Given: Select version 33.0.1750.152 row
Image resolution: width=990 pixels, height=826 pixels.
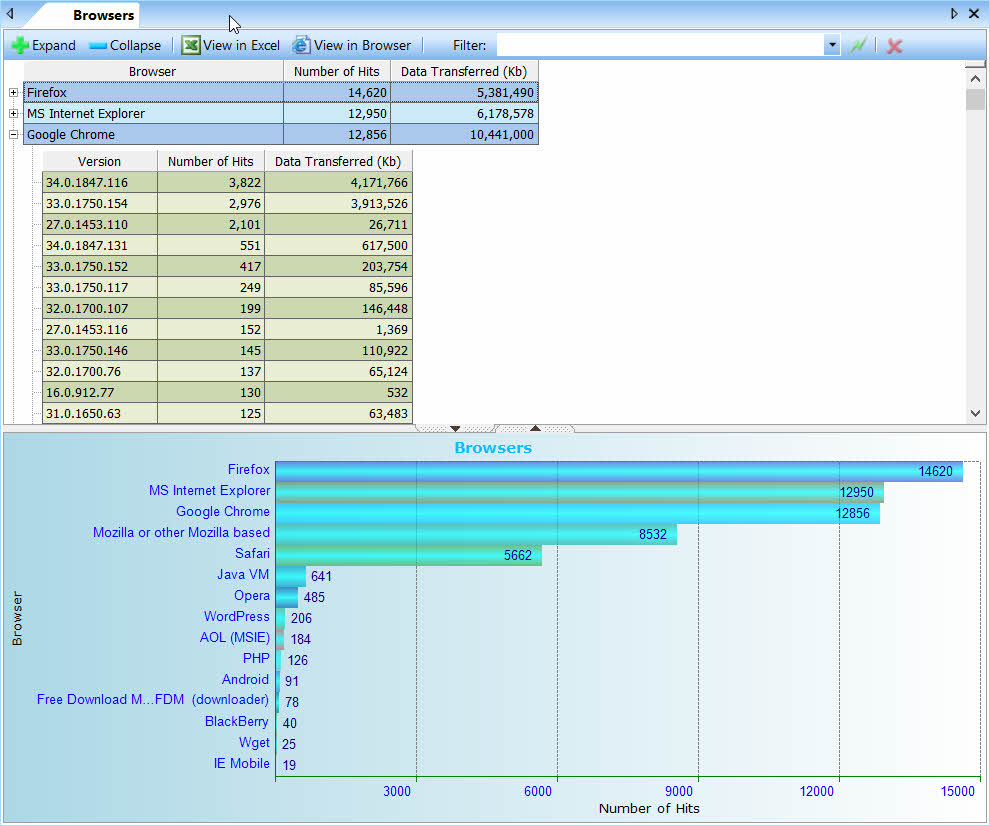Looking at the screenshot, I should 227,266.
